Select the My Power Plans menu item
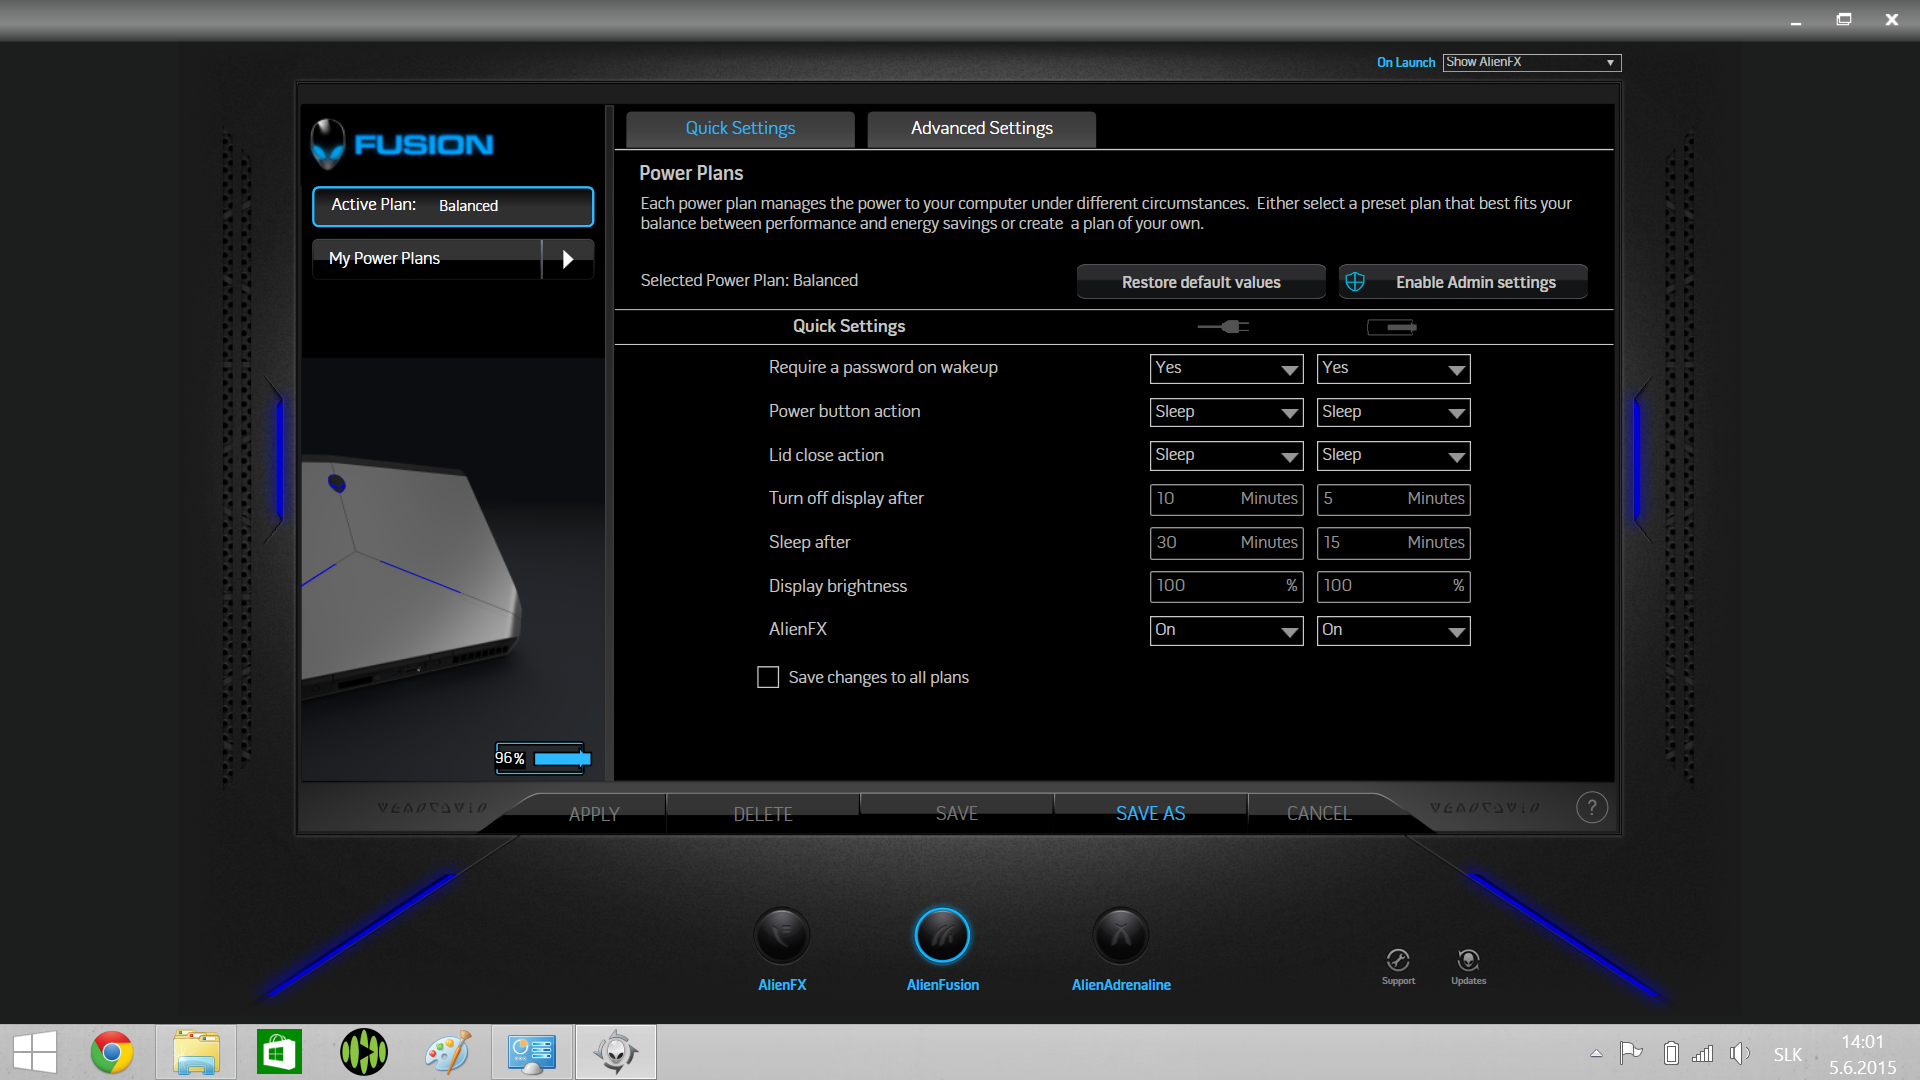Viewport: 1920px width, 1080px height. [x=427, y=259]
